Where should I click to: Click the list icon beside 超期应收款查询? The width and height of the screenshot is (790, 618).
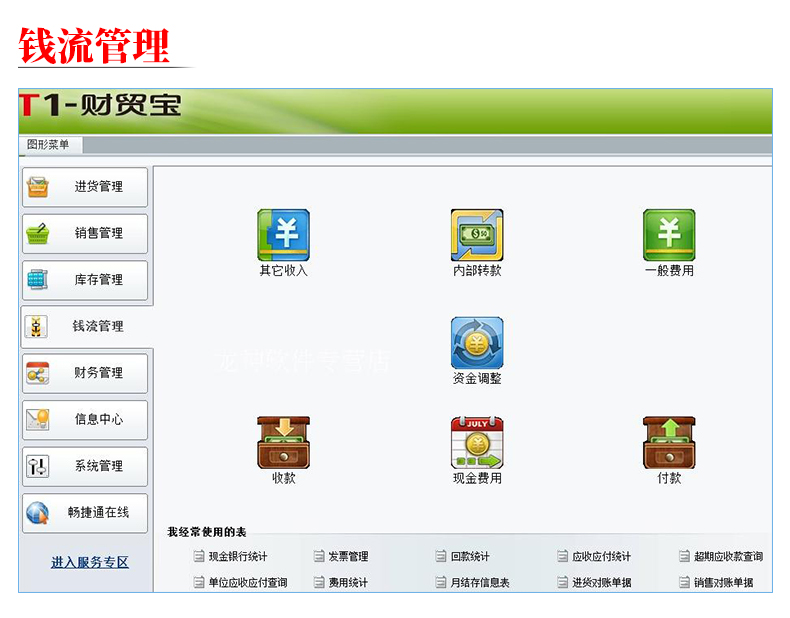[x=684, y=556]
